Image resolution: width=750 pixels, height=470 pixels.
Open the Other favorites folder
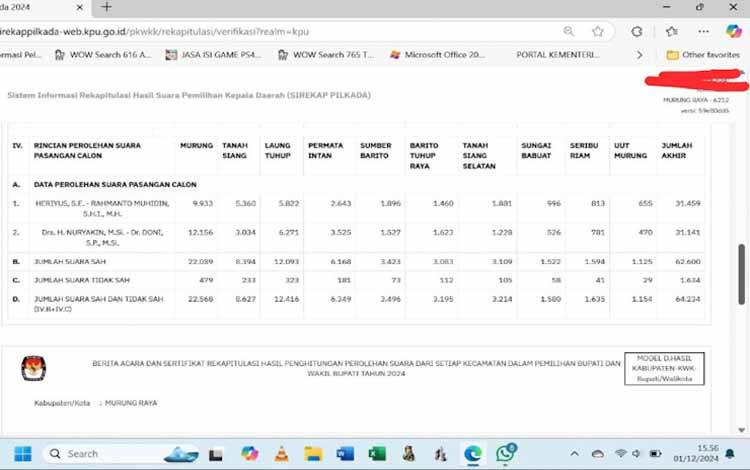[x=703, y=55]
